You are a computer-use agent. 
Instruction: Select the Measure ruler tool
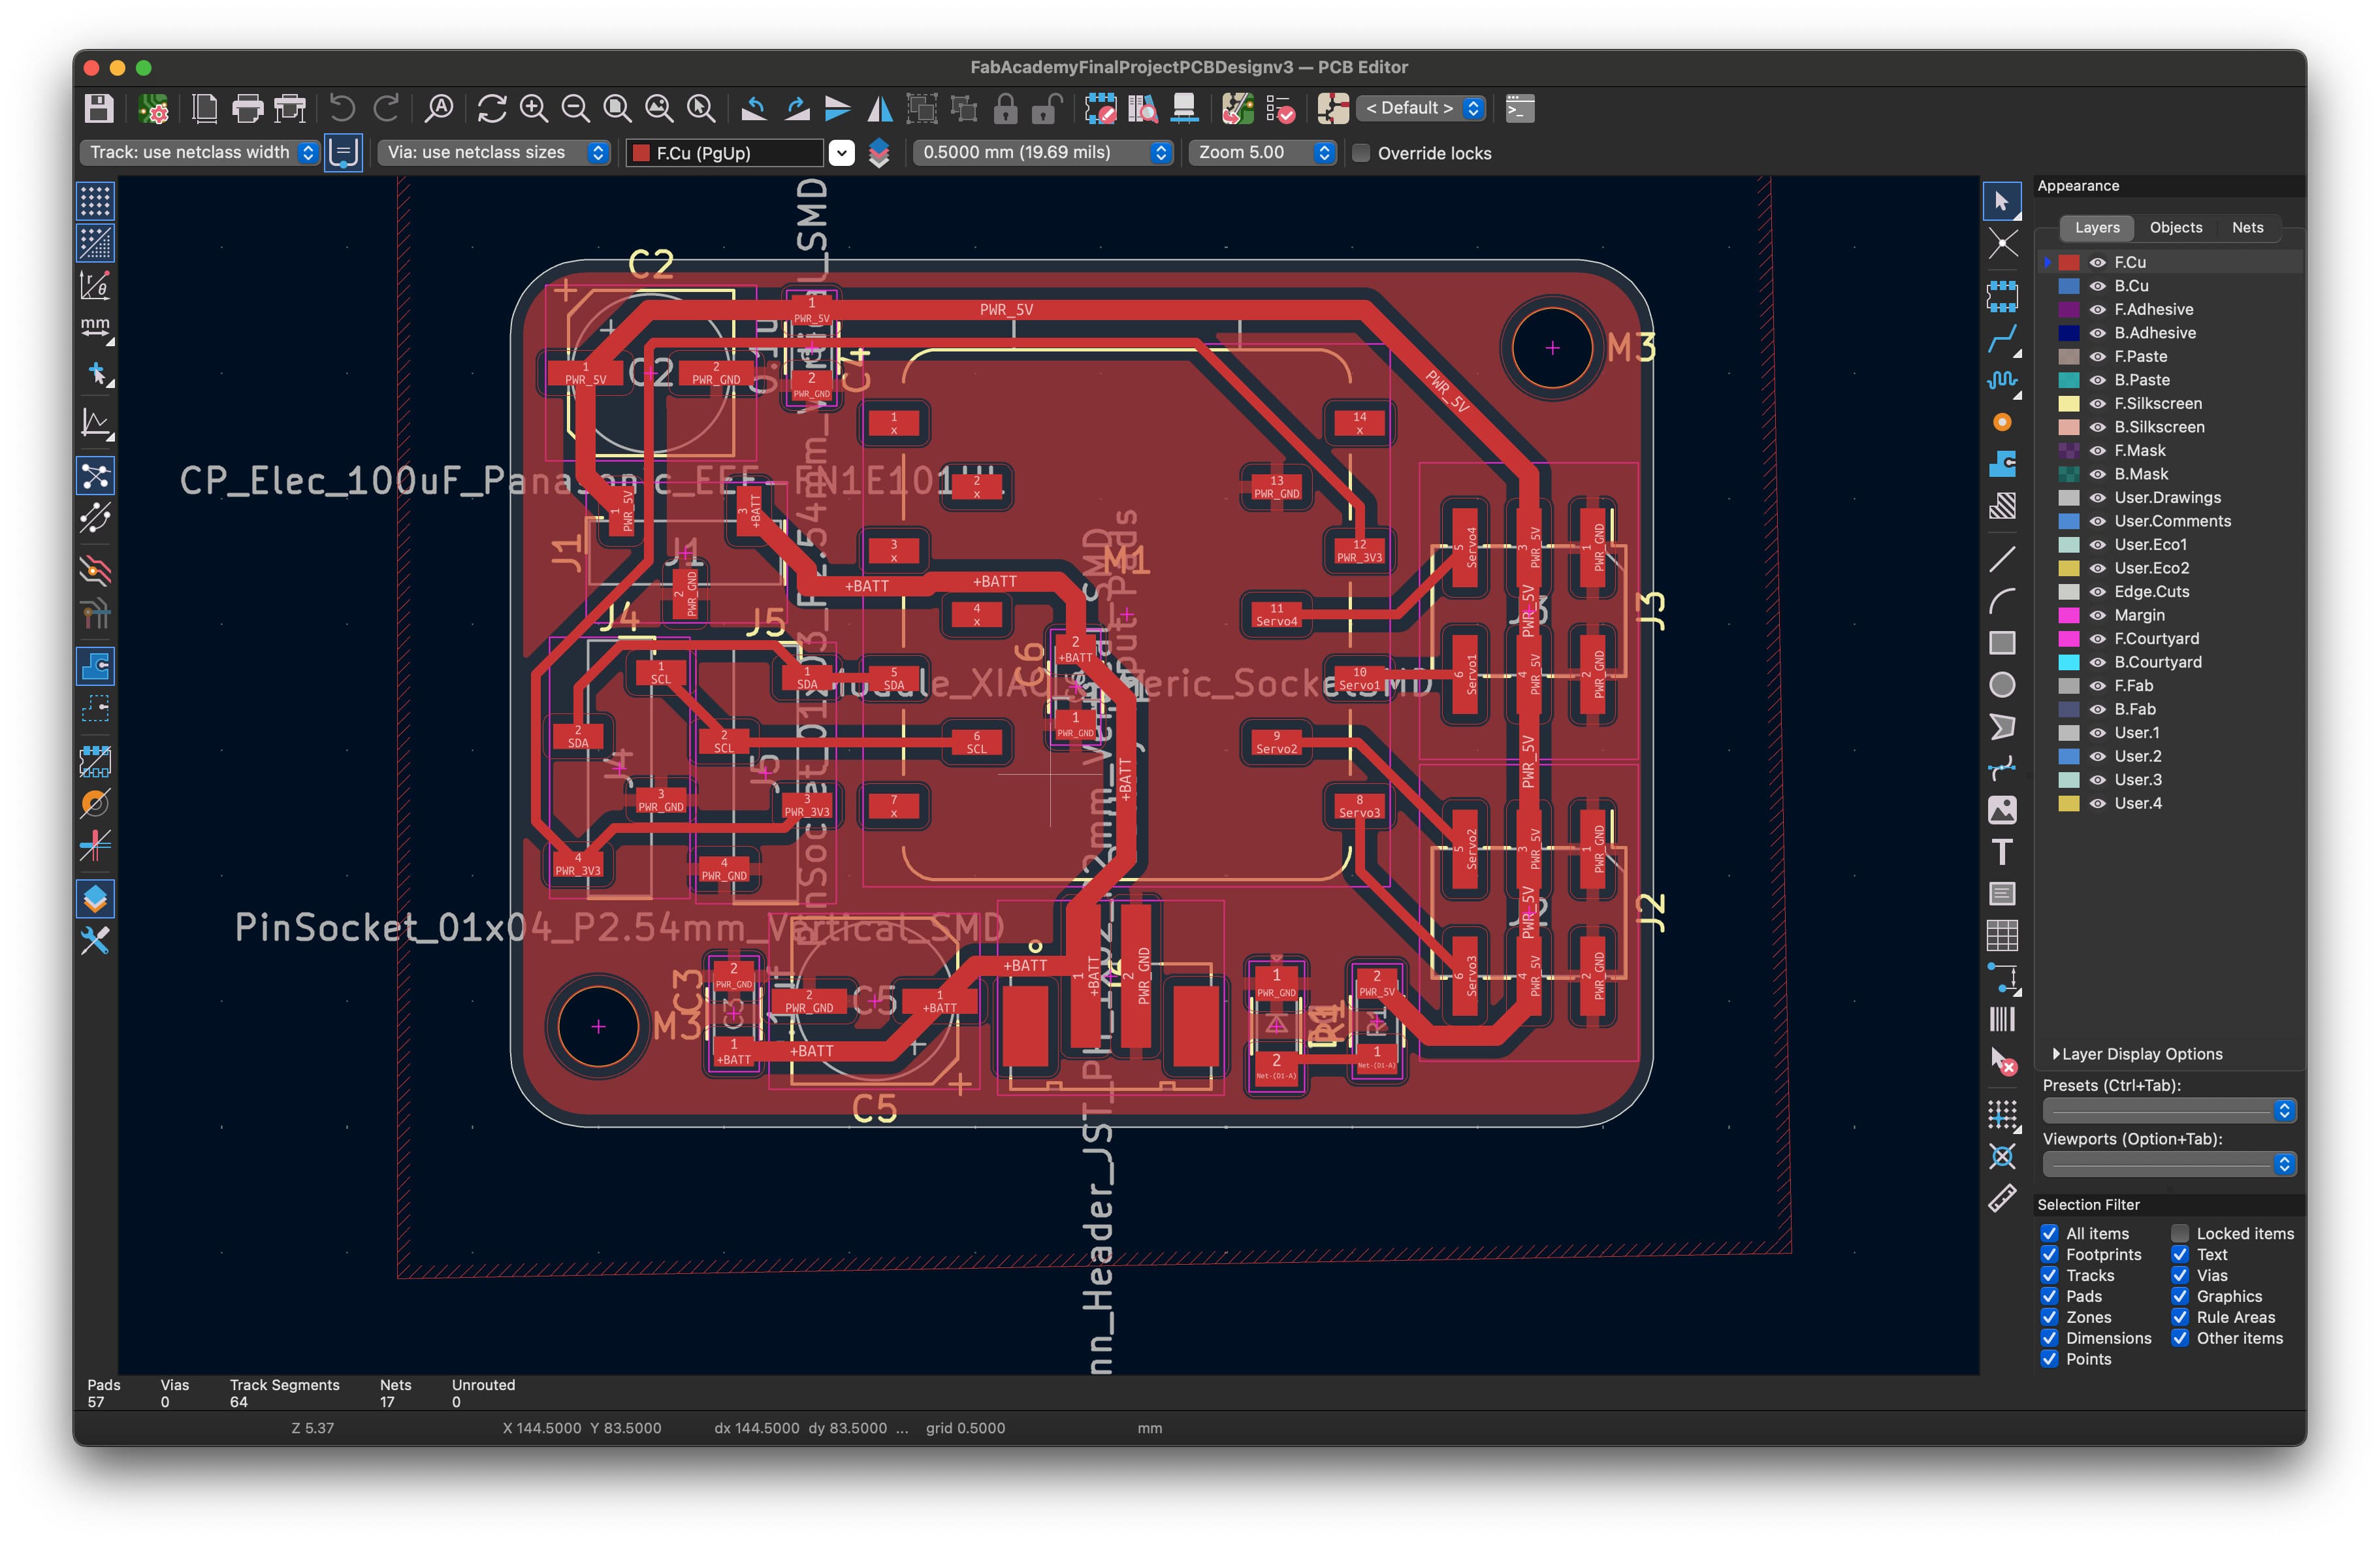pos(2001,1199)
